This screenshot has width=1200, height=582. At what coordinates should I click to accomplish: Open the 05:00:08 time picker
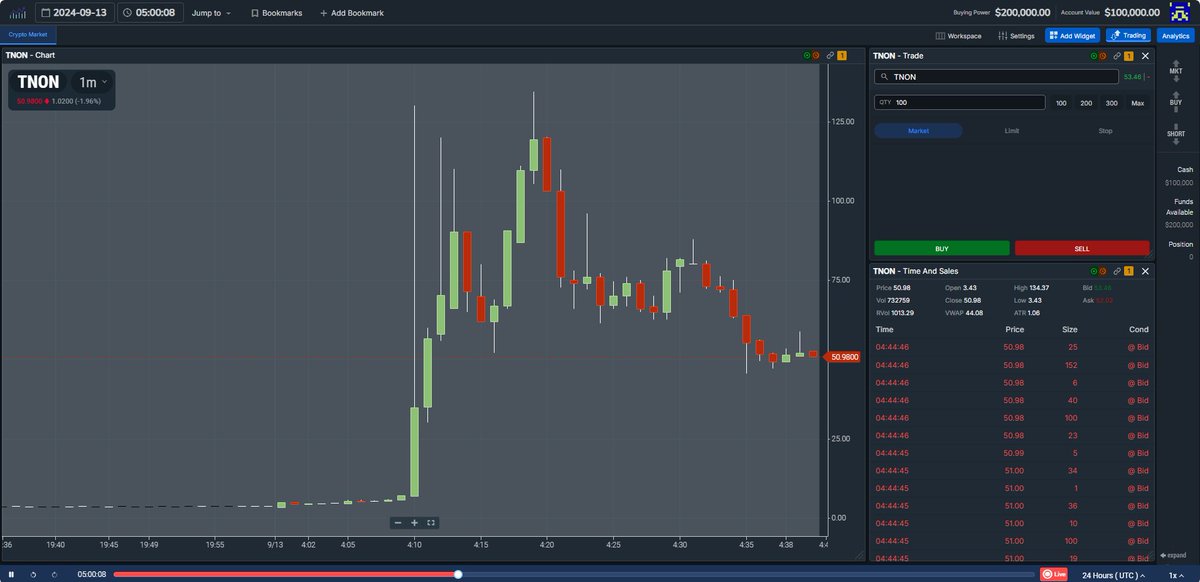coord(150,13)
